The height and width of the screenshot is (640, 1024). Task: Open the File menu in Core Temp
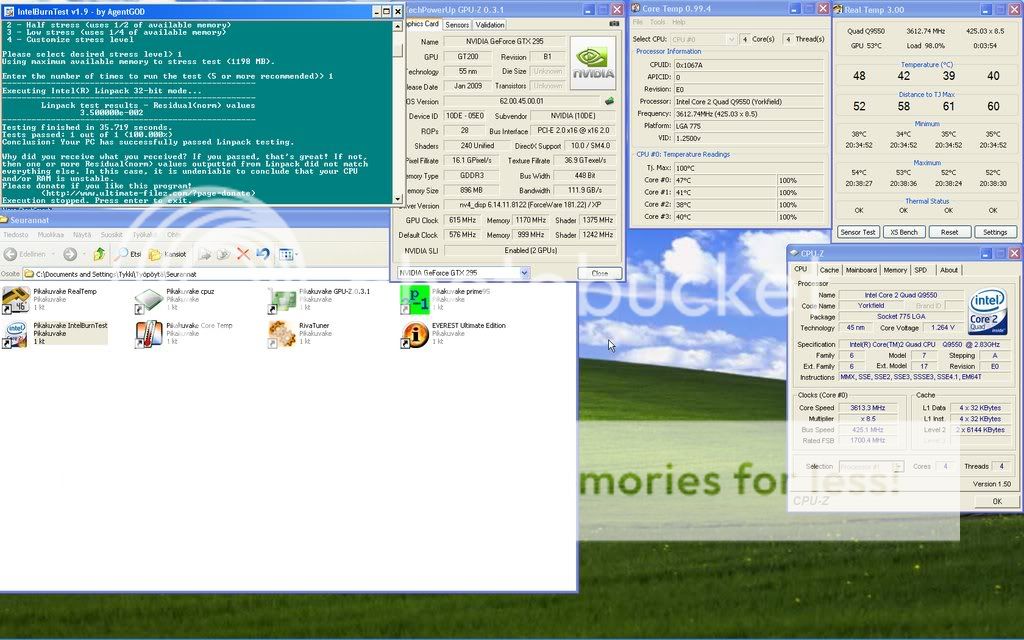(x=638, y=22)
